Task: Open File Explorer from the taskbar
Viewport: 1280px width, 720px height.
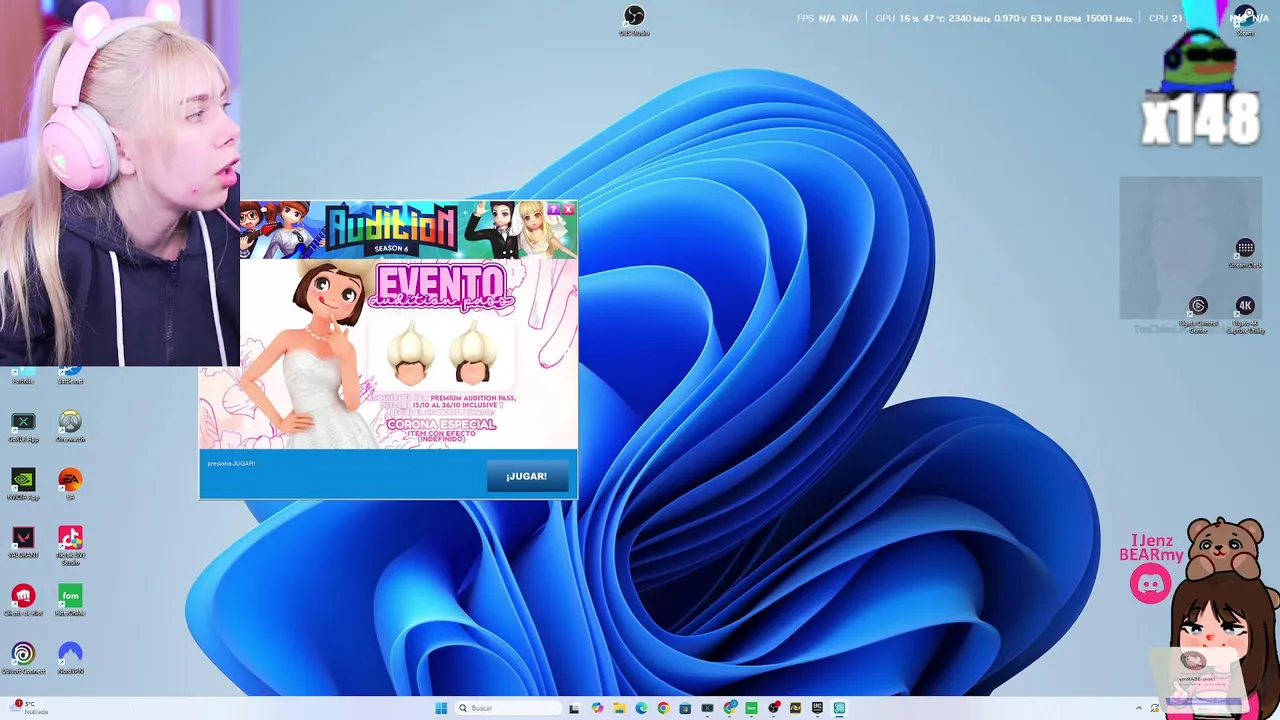Action: coord(619,708)
